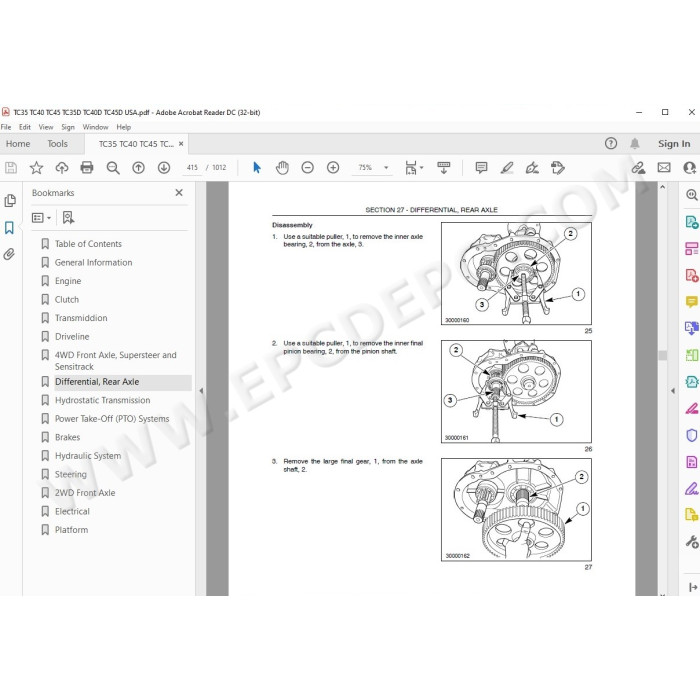Open the Bookmarks side panel icon
Viewport: 700px width, 700px height.
click(x=9, y=228)
